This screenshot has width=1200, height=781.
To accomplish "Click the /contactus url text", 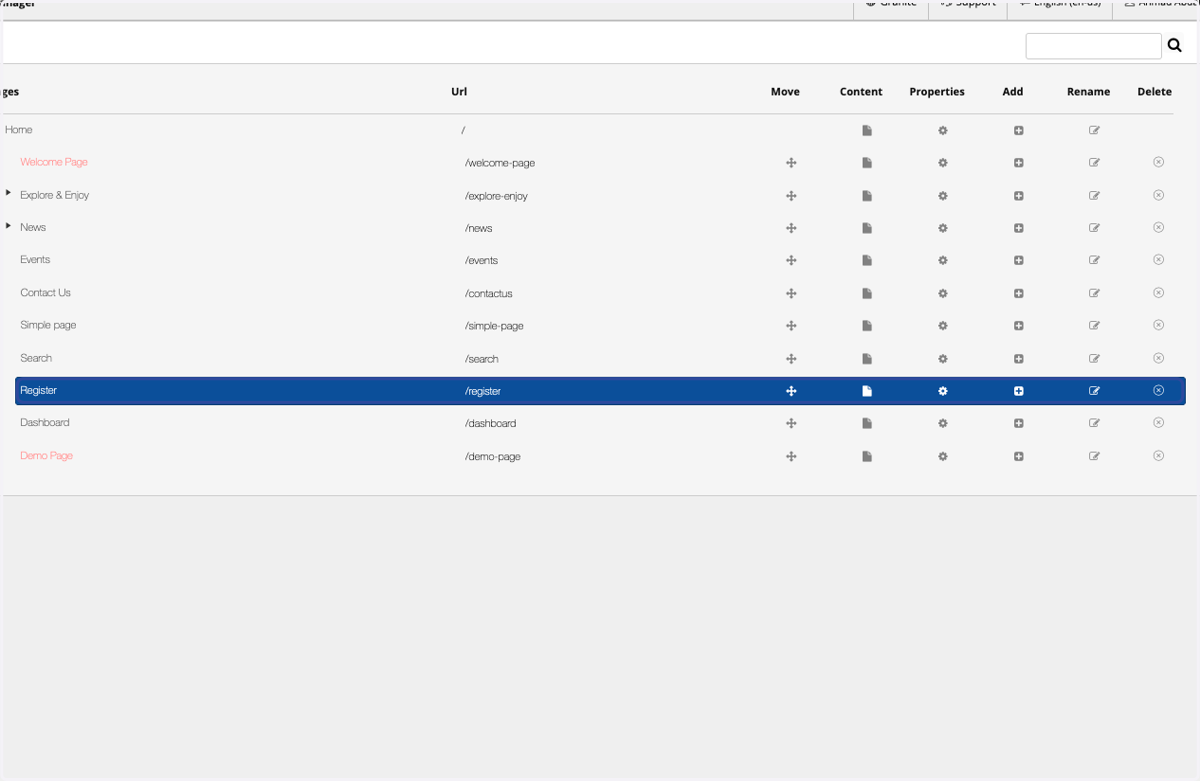I will (489, 294).
